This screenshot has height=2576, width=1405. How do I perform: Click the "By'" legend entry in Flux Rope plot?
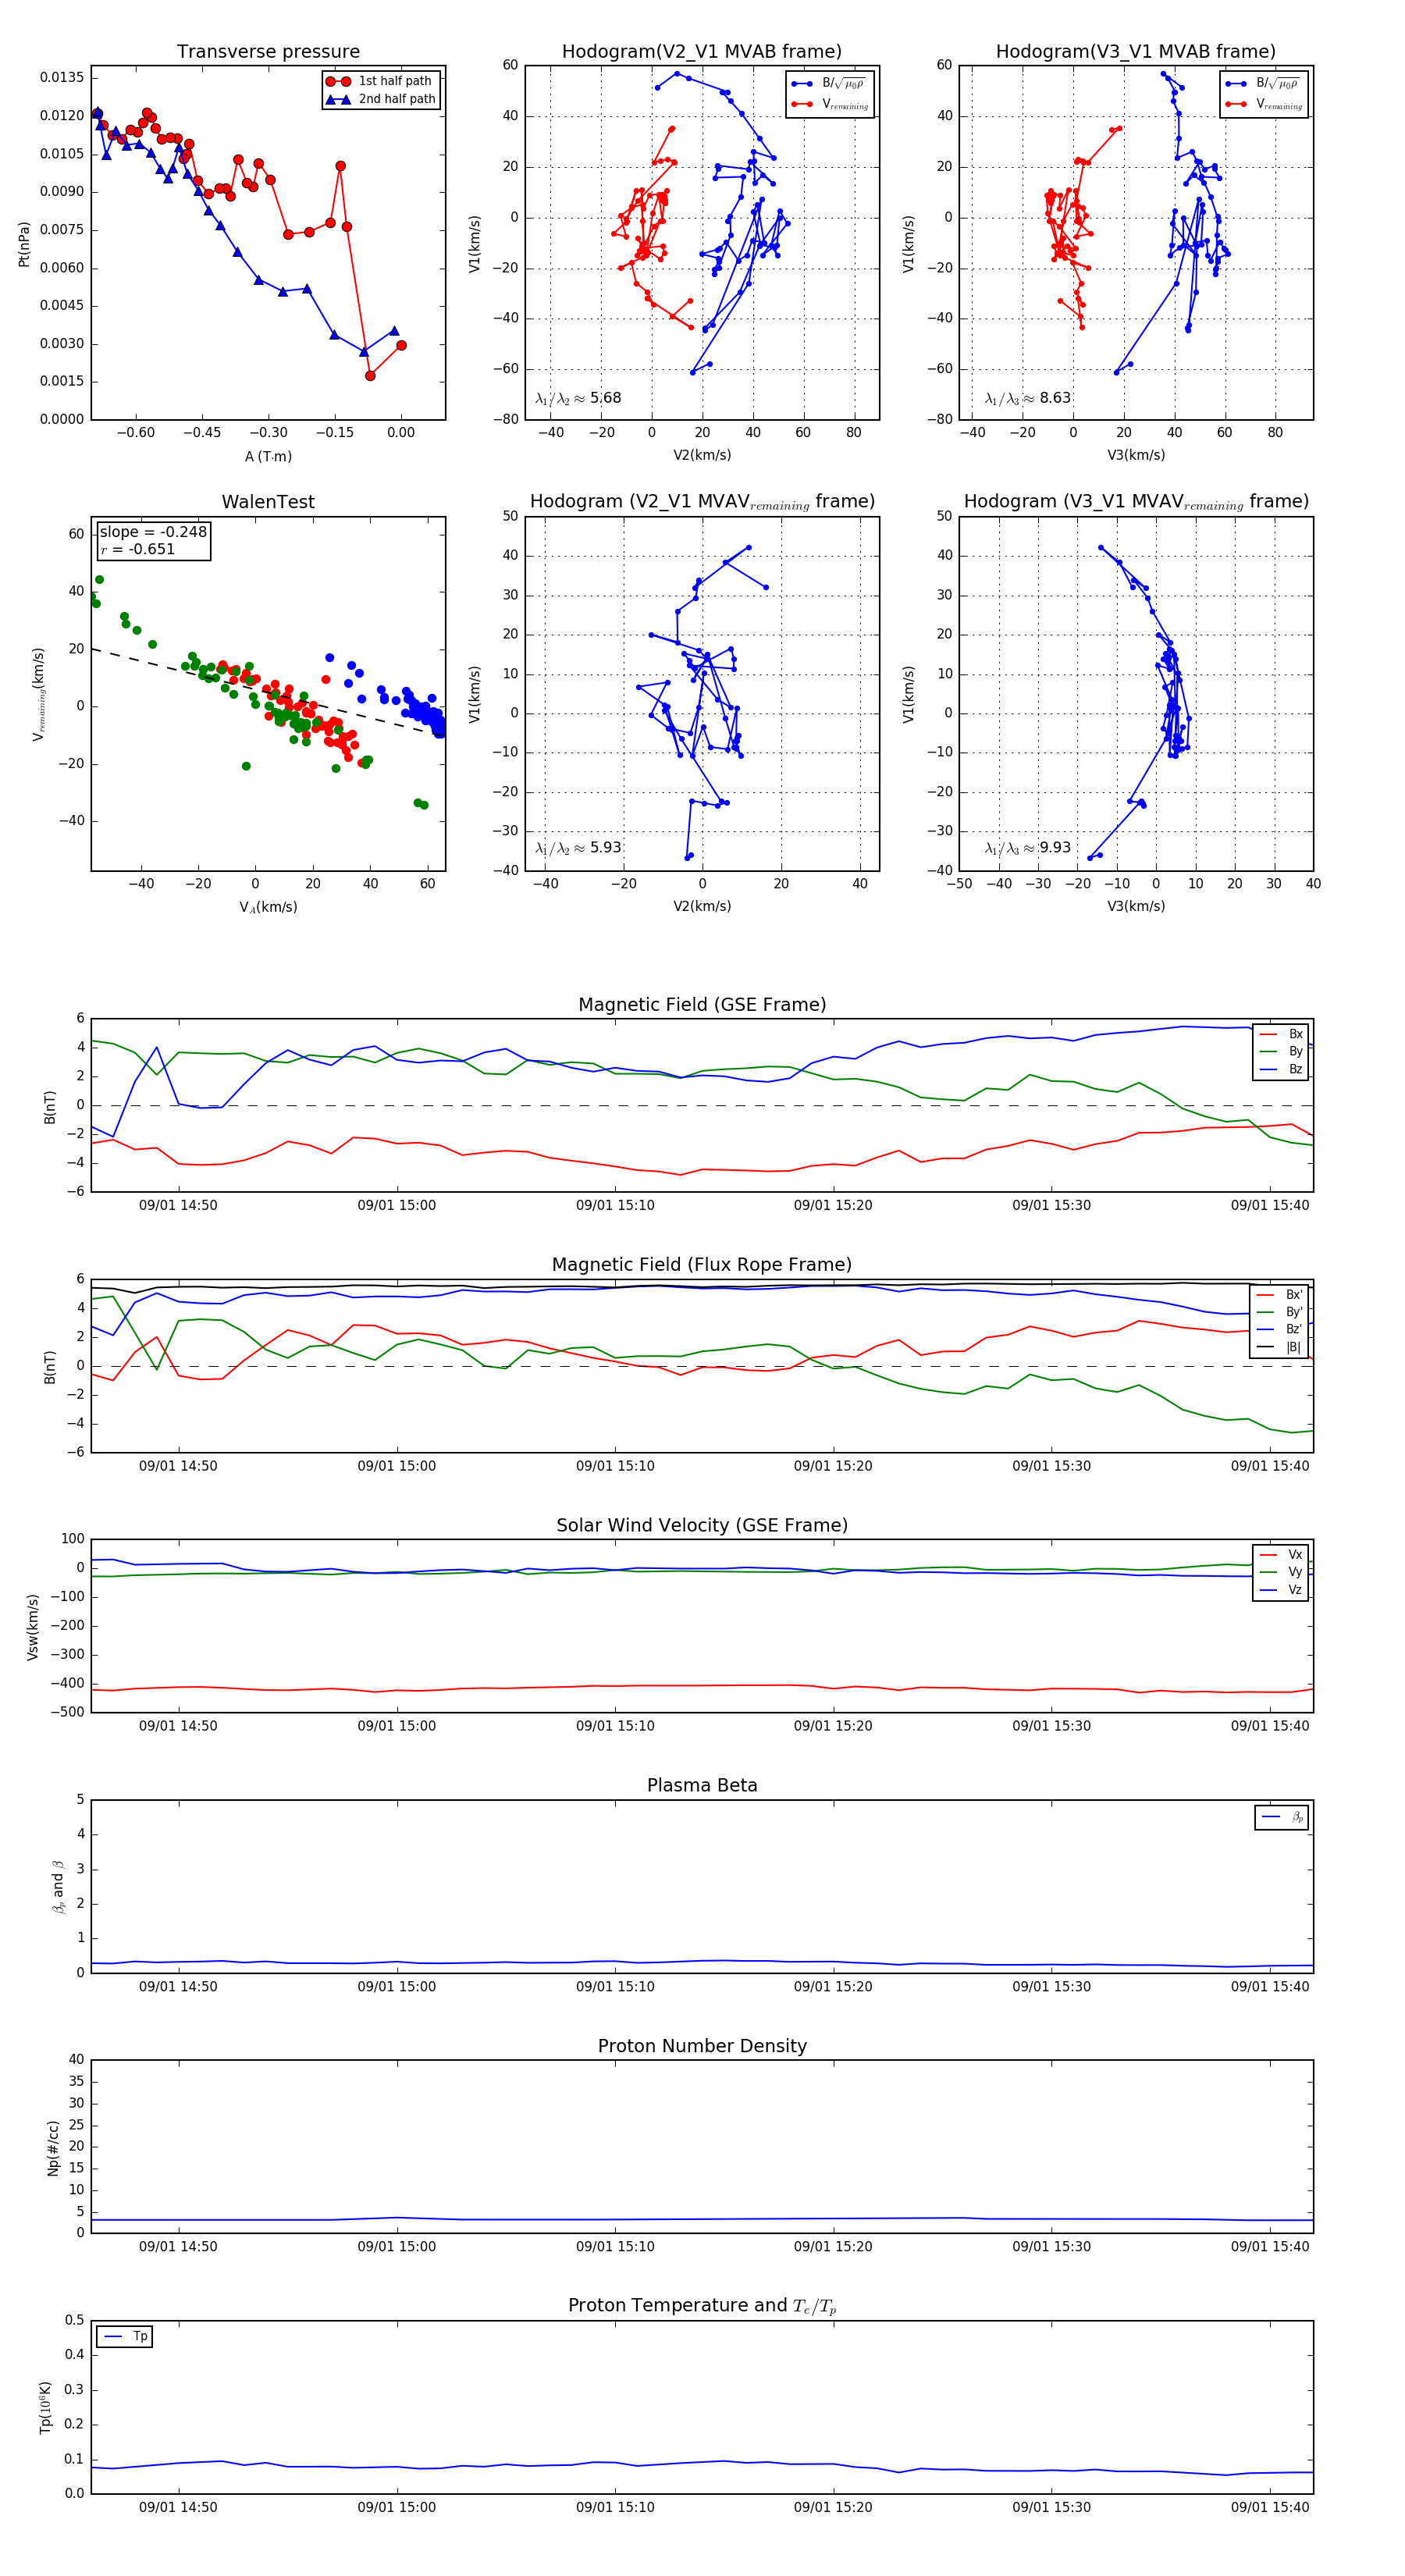(x=1279, y=1312)
